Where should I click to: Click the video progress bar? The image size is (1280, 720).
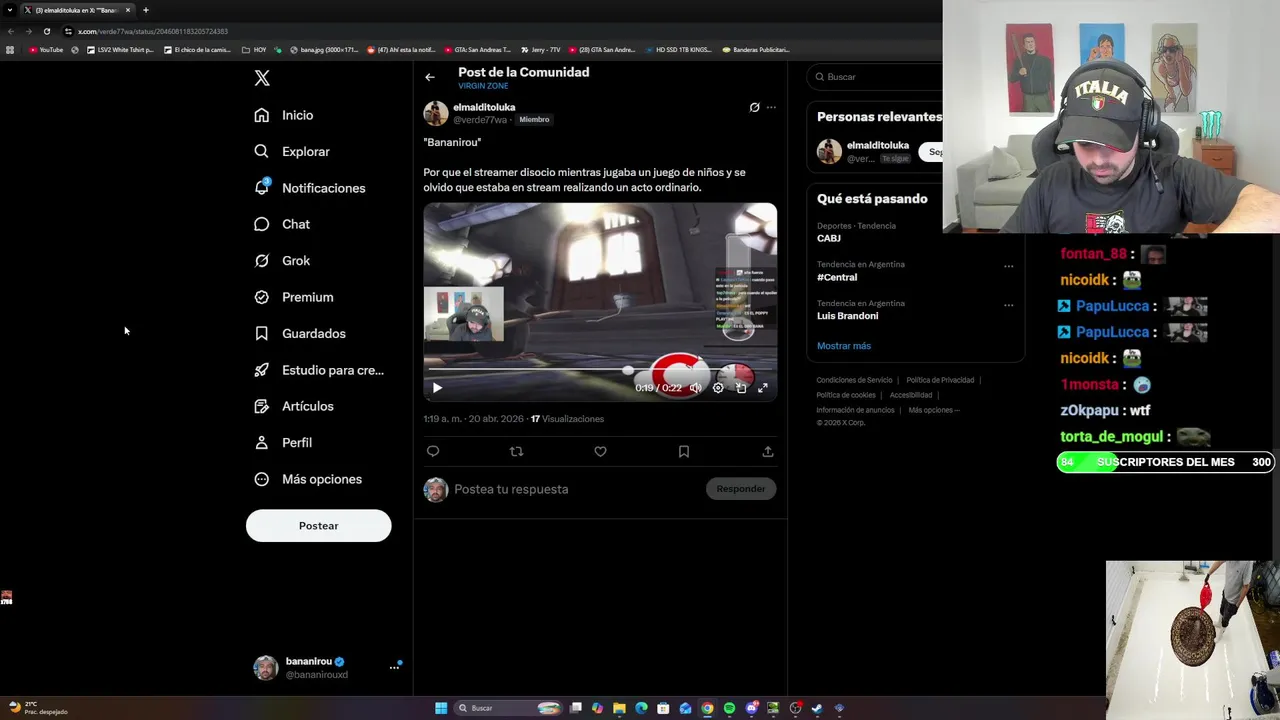(x=600, y=370)
